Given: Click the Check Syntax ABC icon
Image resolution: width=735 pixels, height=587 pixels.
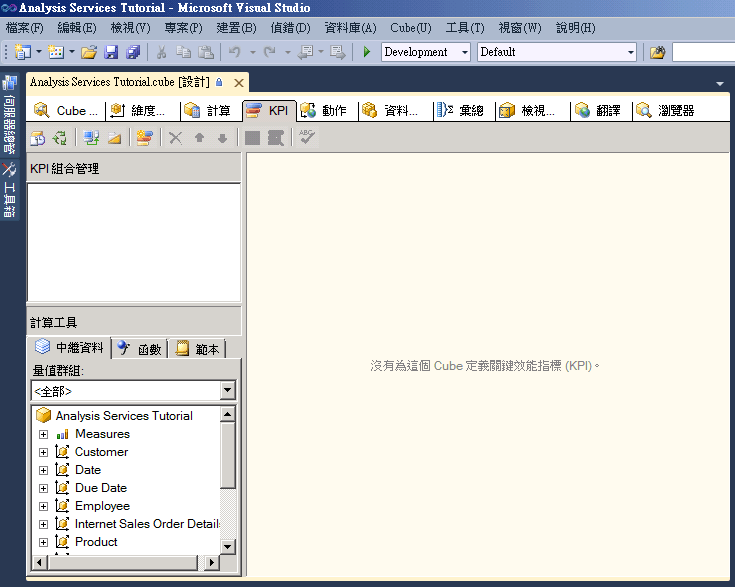Looking at the screenshot, I should tap(307, 137).
